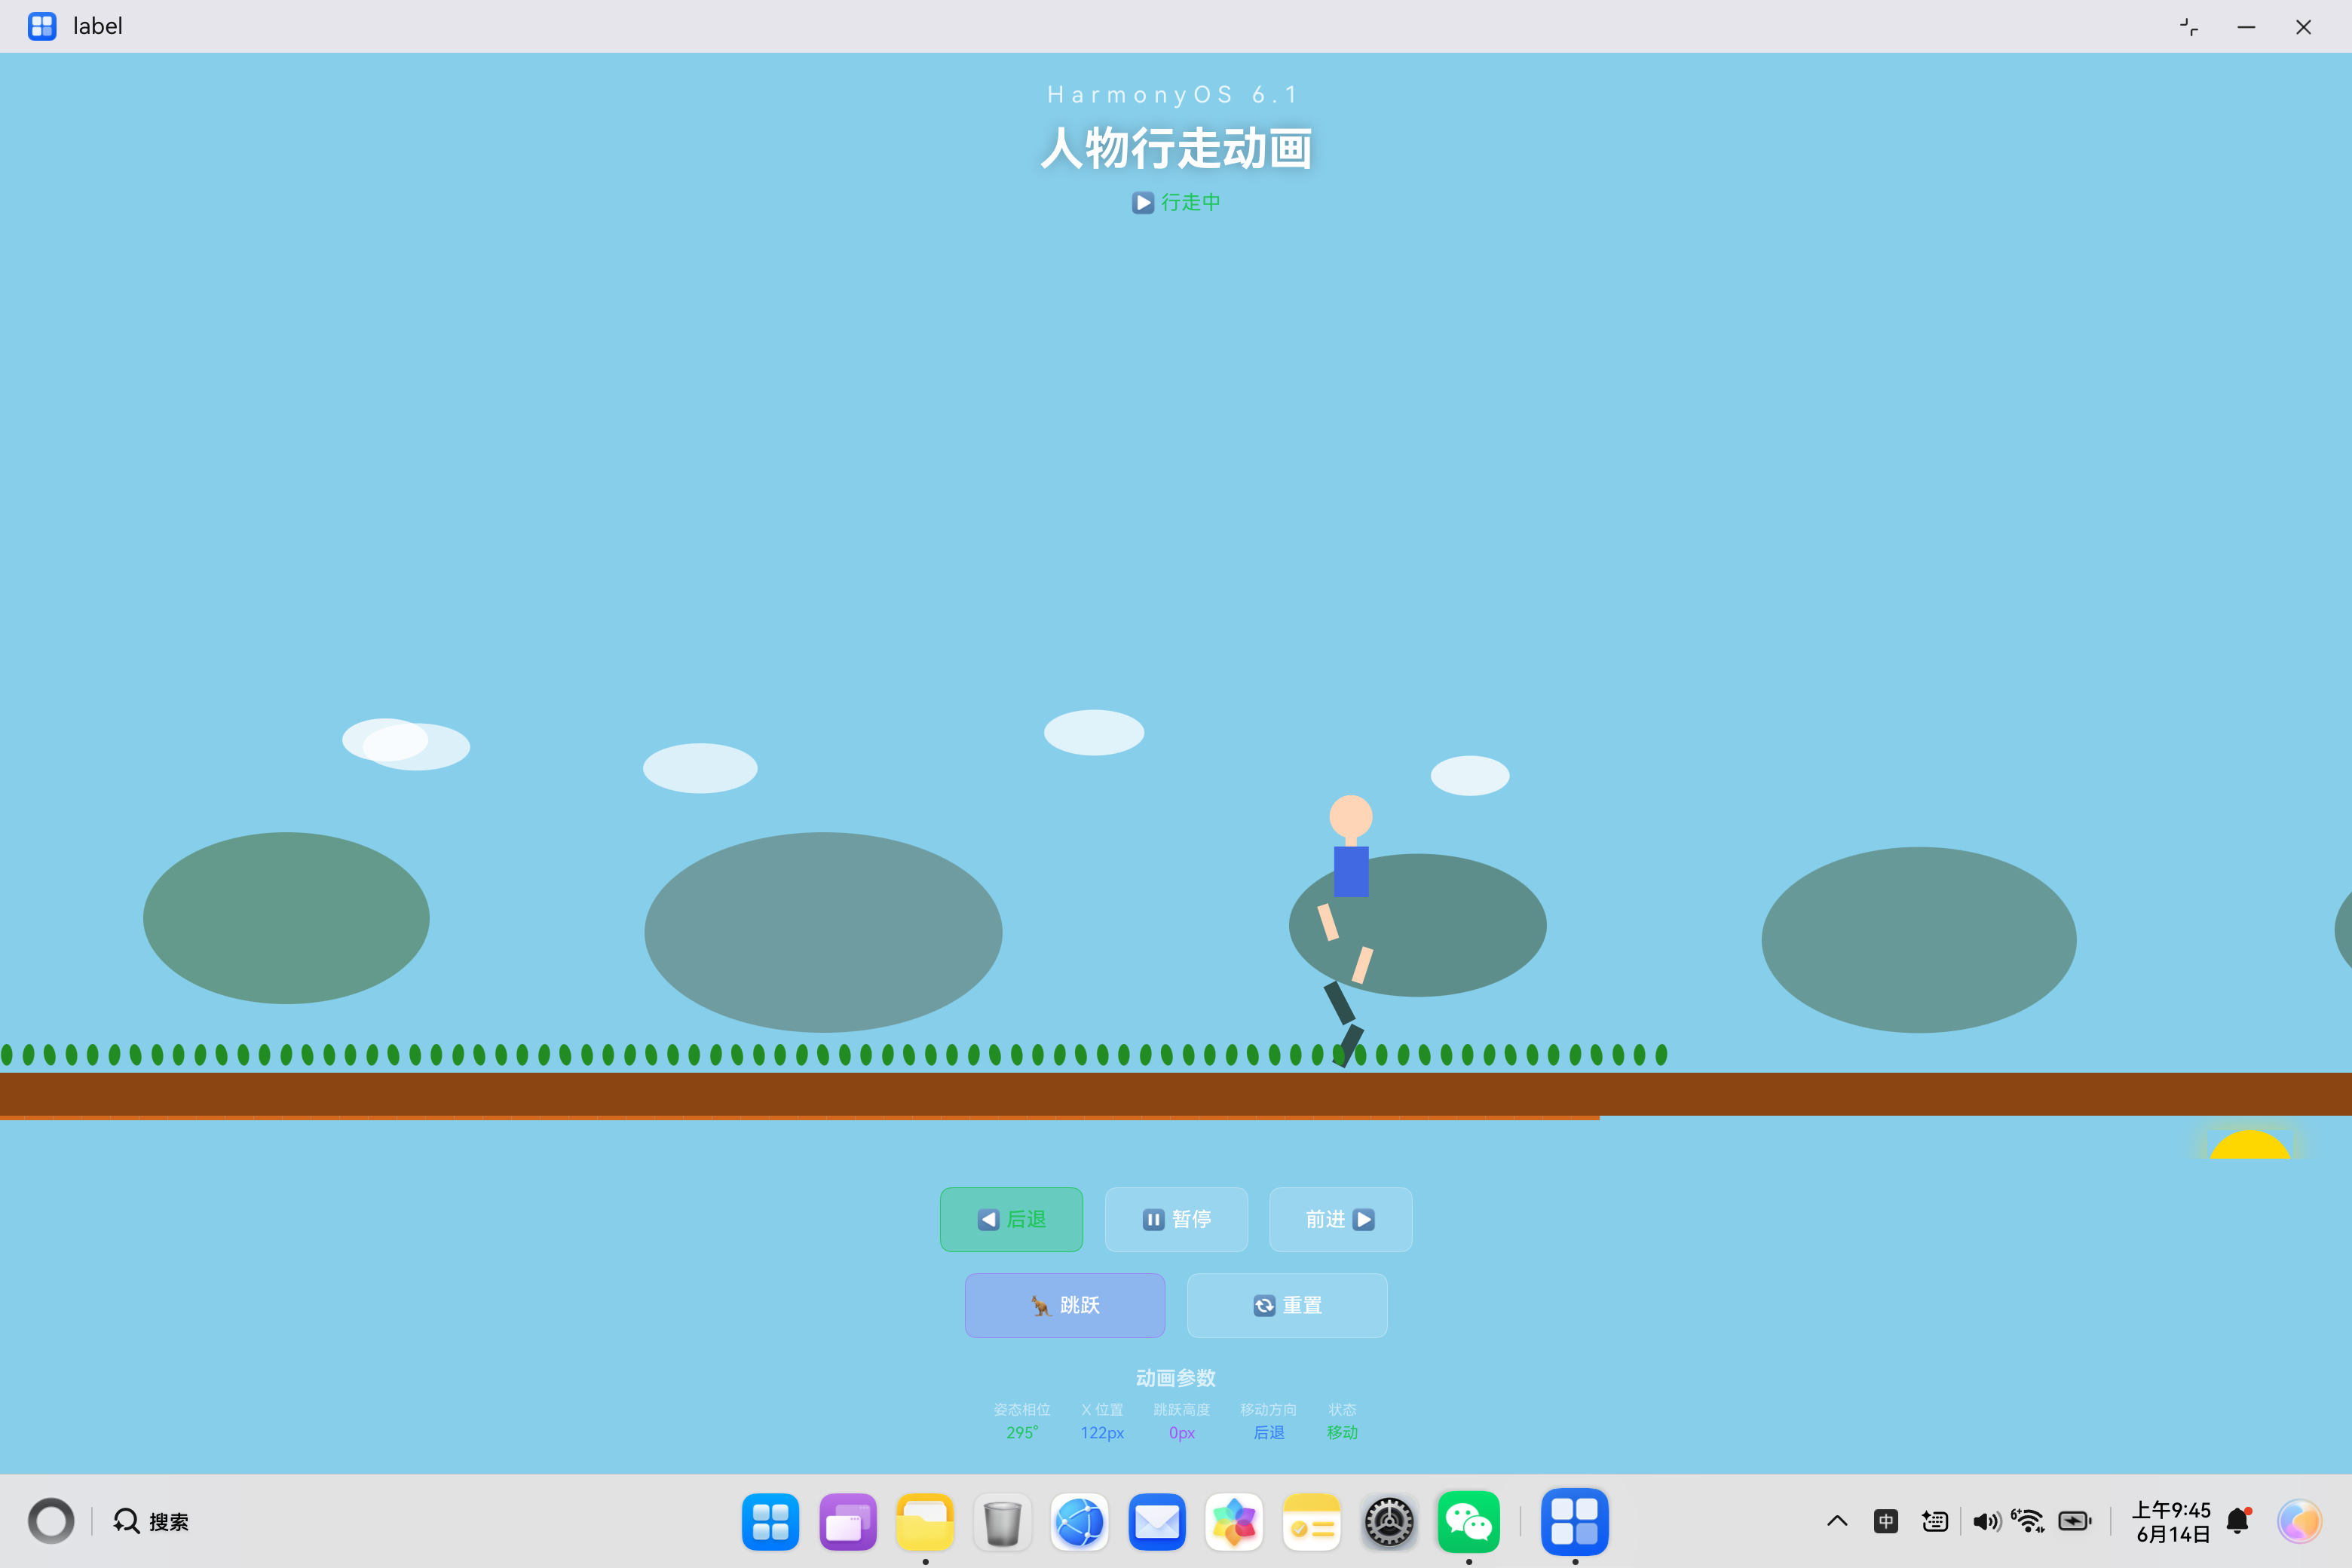Open the Wi-Fi tray icon
This screenshot has height=1568, width=2352.
click(2028, 1521)
